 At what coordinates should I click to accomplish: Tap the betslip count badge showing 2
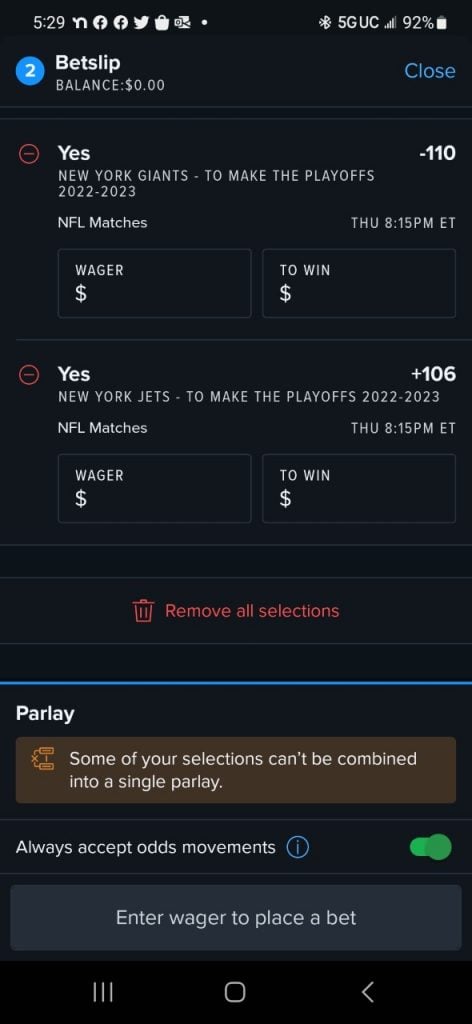29,72
